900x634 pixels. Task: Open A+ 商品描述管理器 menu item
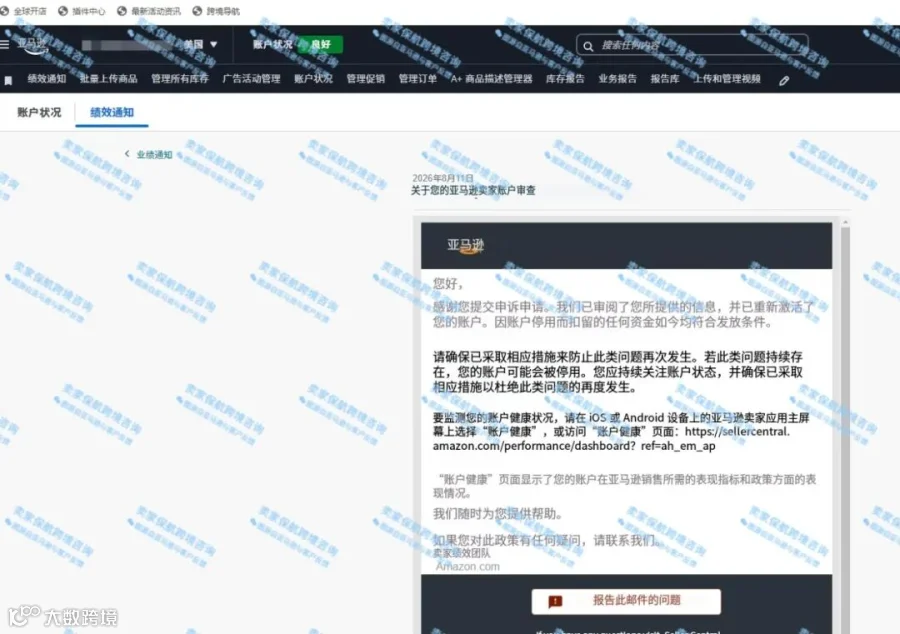(x=491, y=79)
